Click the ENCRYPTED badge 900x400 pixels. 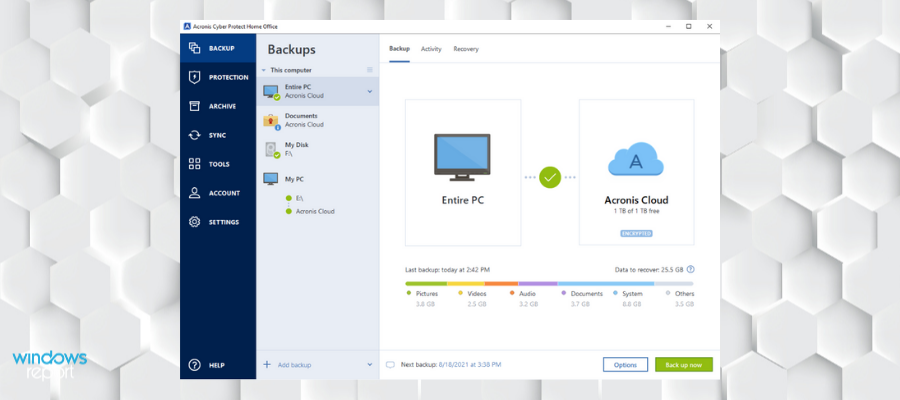(636, 234)
